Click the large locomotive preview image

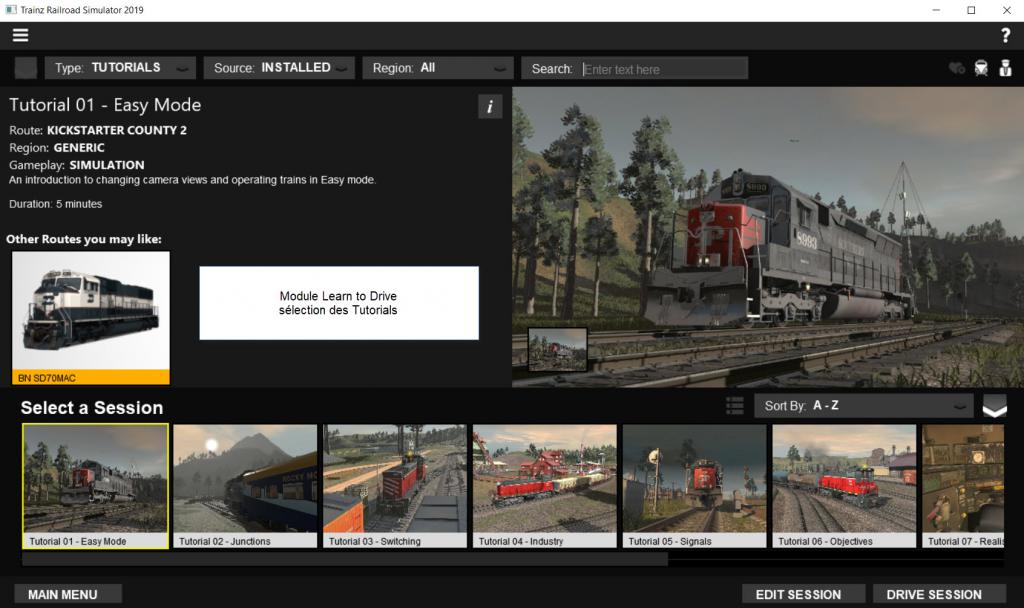768,237
